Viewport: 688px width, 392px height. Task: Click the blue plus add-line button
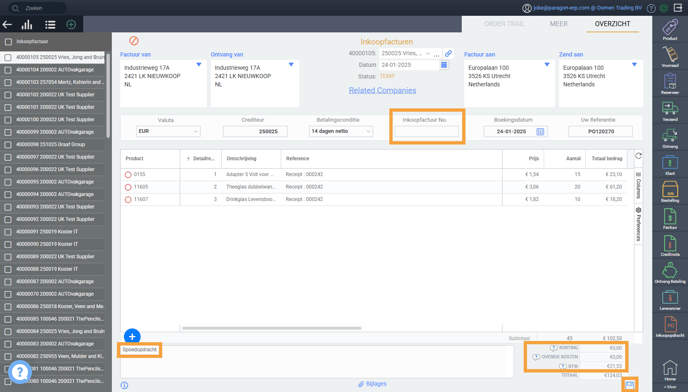(x=132, y=337)
